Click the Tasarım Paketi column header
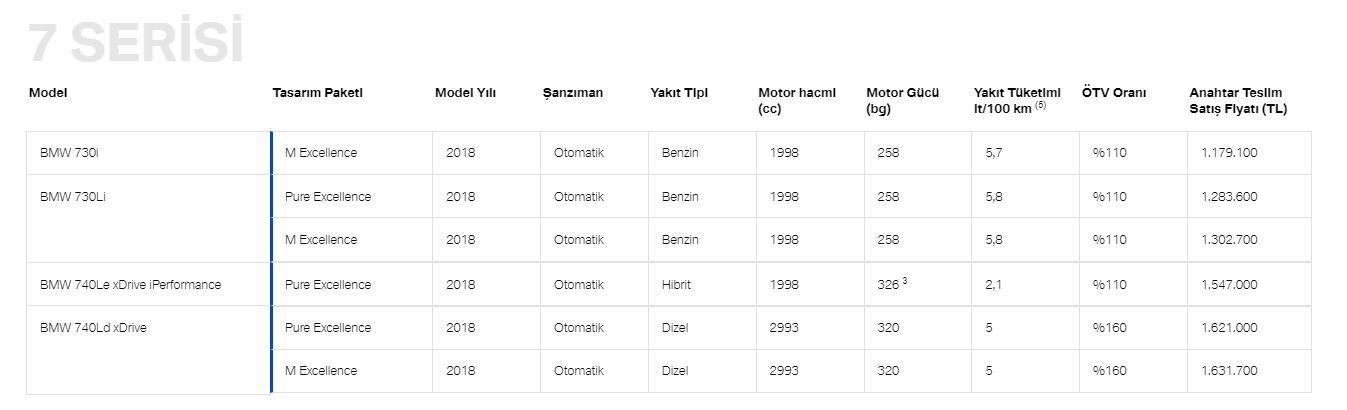 click(317, 93)
